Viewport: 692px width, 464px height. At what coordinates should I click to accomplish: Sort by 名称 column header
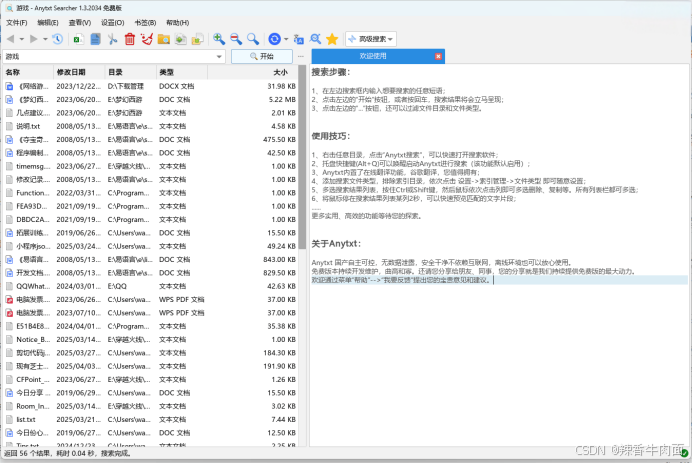tap(28, 72)
